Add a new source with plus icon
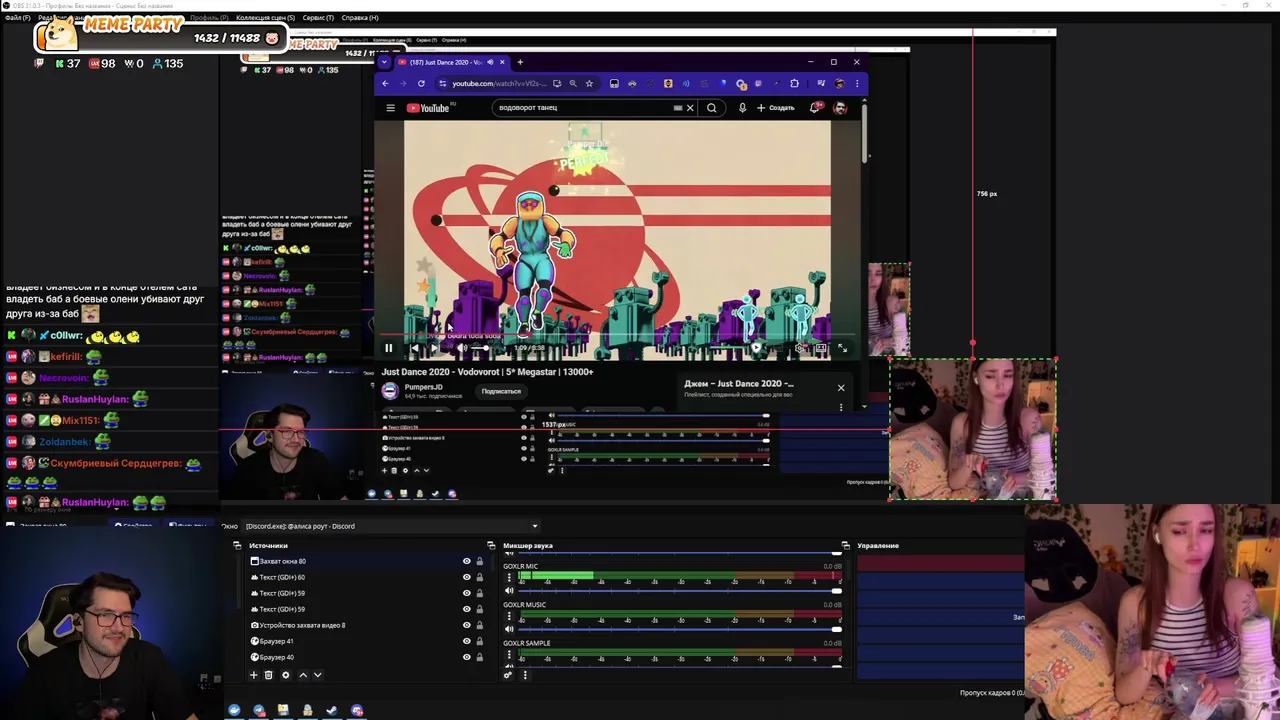 [253, 675]
